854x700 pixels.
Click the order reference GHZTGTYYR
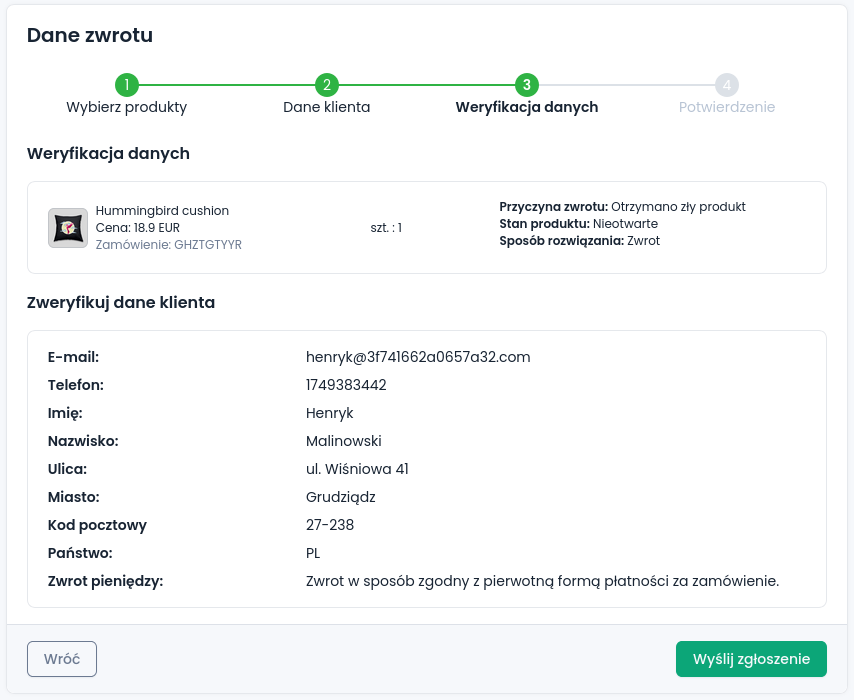click(x=169, y=244)
